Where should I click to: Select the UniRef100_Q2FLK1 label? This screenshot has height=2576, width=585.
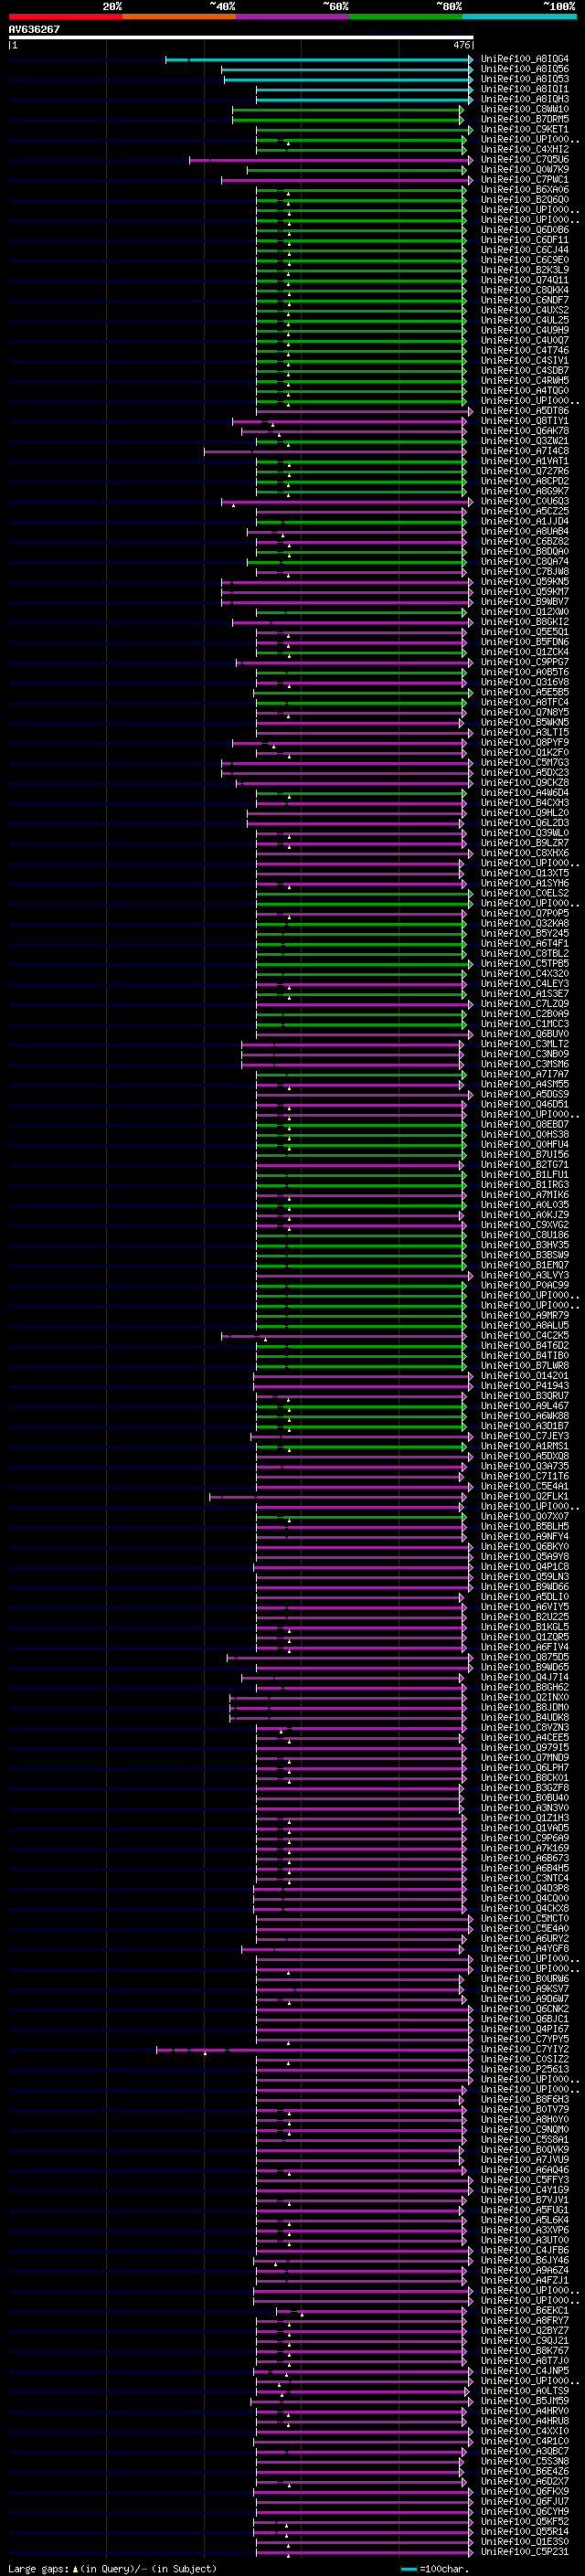pos(525,1496)
